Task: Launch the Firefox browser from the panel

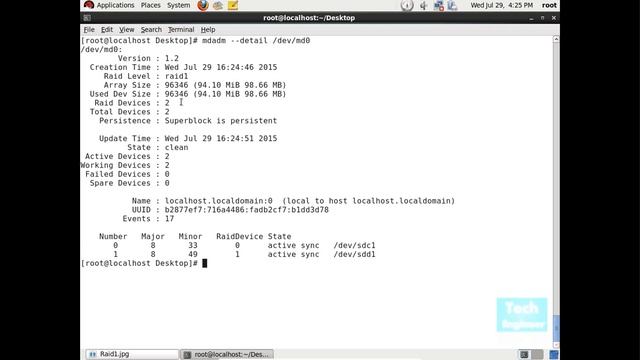Action: coord(203,5)
